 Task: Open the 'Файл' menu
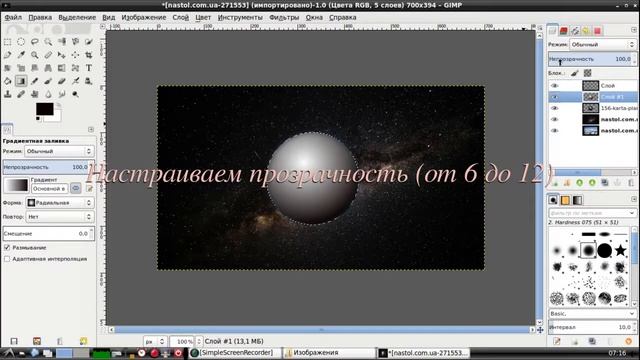click(x=13, y=18)
